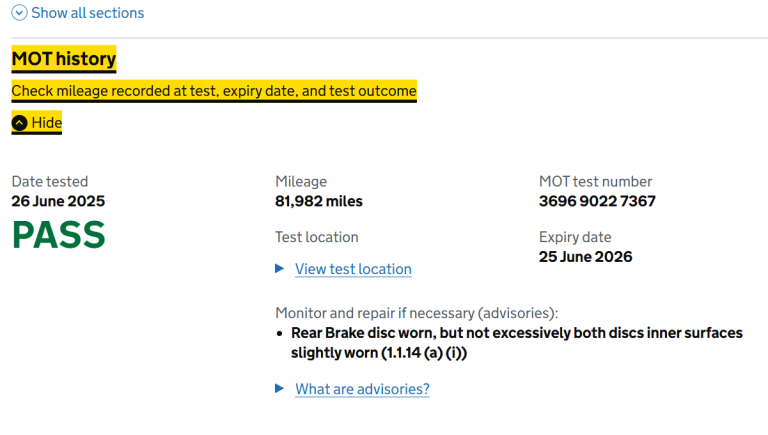Click the Expiry date label
Image resolution: width=768 pixels, height=435 pixels.
click(x=575, y=237)
